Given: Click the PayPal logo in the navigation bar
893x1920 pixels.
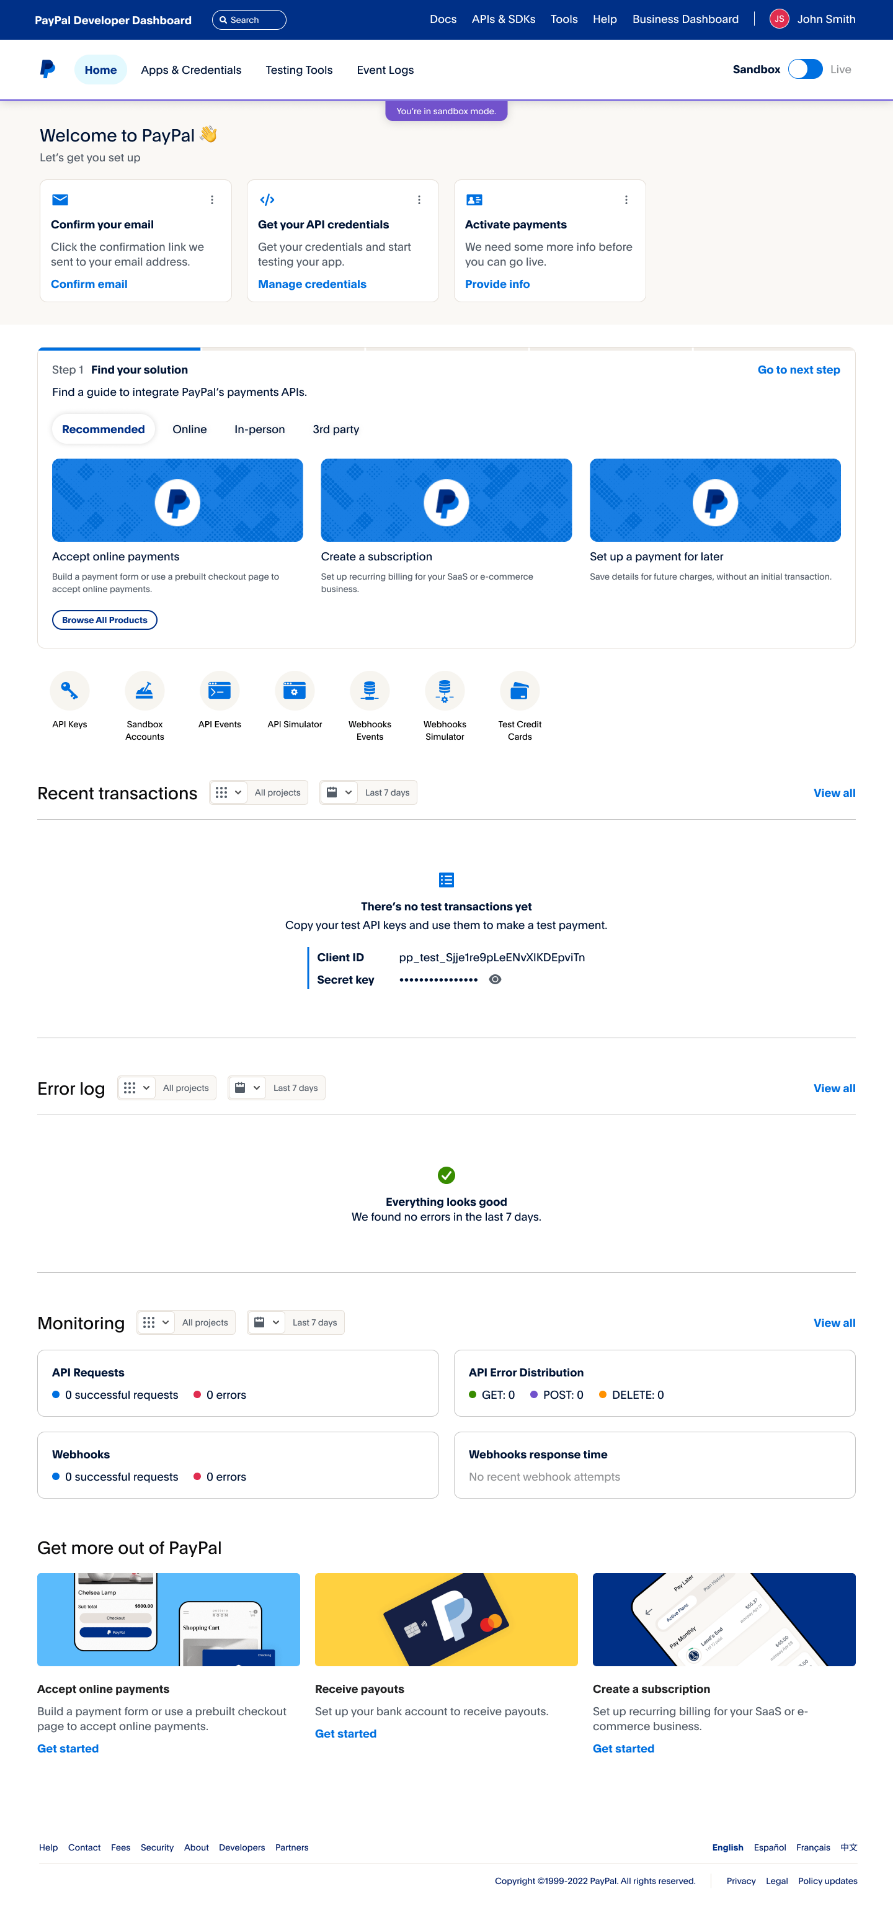Looking at the screenshot, I should pyautogui.click(x=47, y=69).
